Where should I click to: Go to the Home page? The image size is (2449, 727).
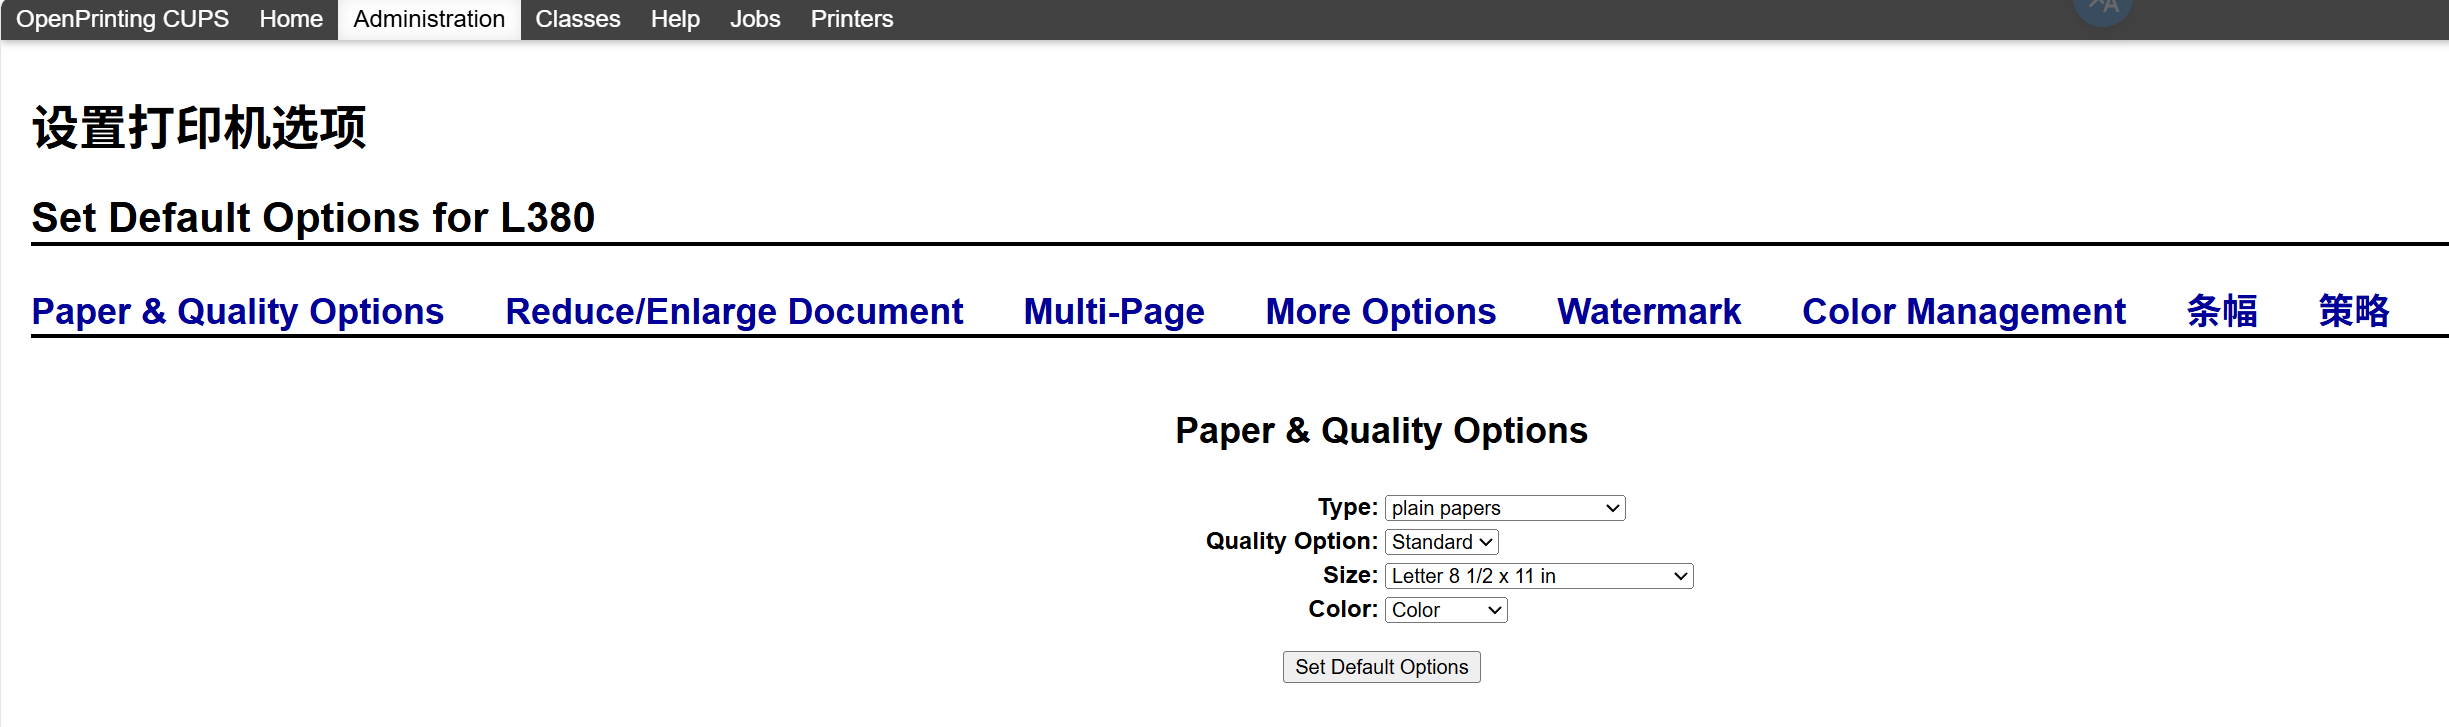[291, 19]
